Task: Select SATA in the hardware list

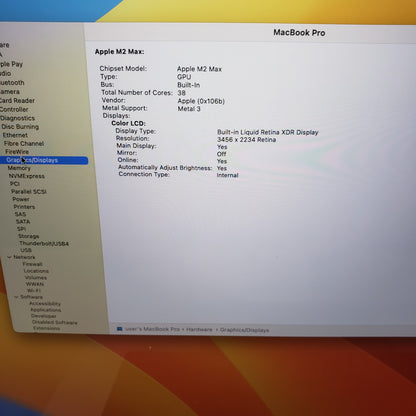Action: [x=23, y=221]
